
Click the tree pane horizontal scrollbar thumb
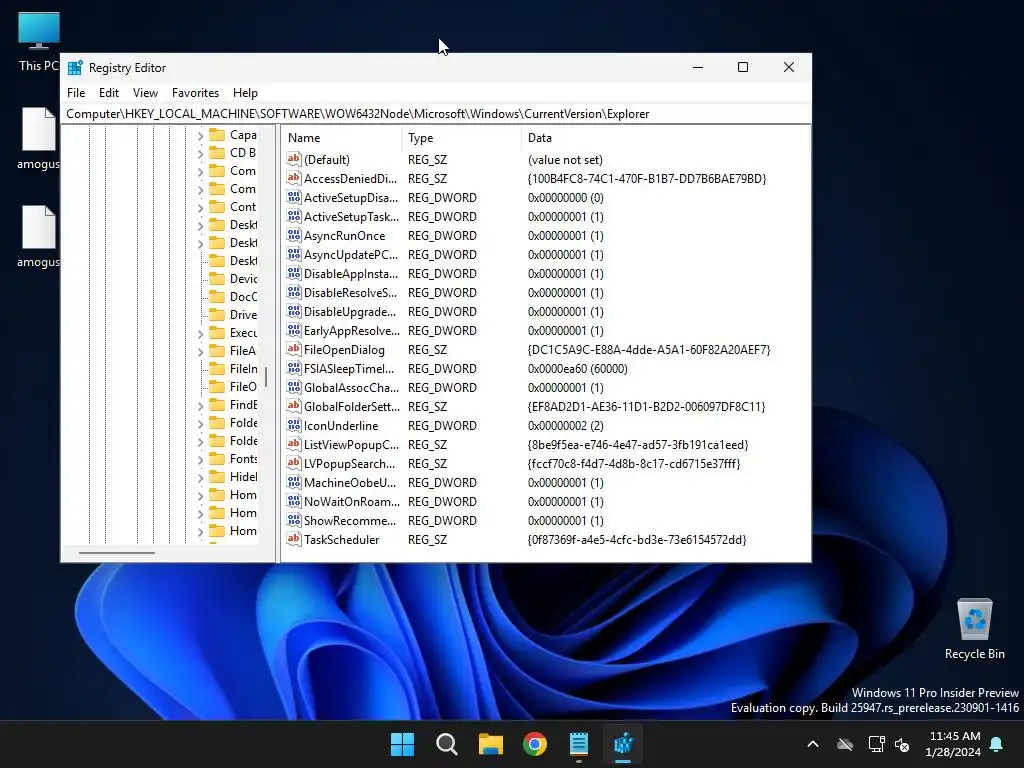[x=117, y=553]
